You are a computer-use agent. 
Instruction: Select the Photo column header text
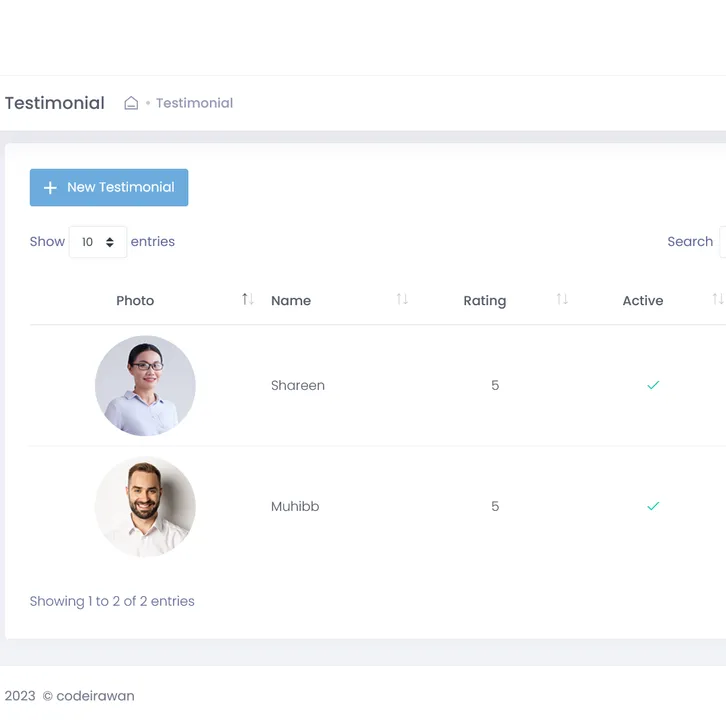pos(135,301)
